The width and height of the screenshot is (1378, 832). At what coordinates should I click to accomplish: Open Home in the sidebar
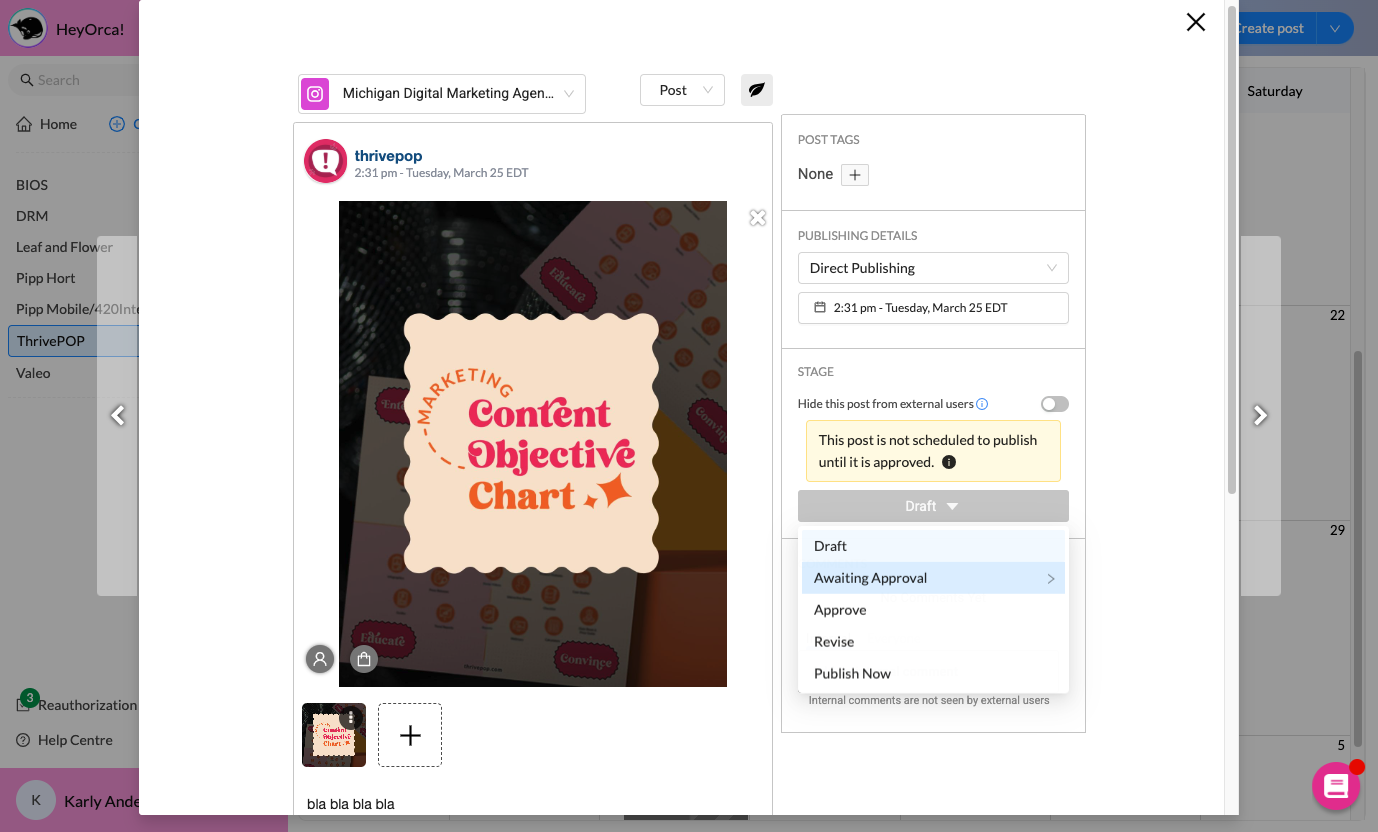point(47,124)
